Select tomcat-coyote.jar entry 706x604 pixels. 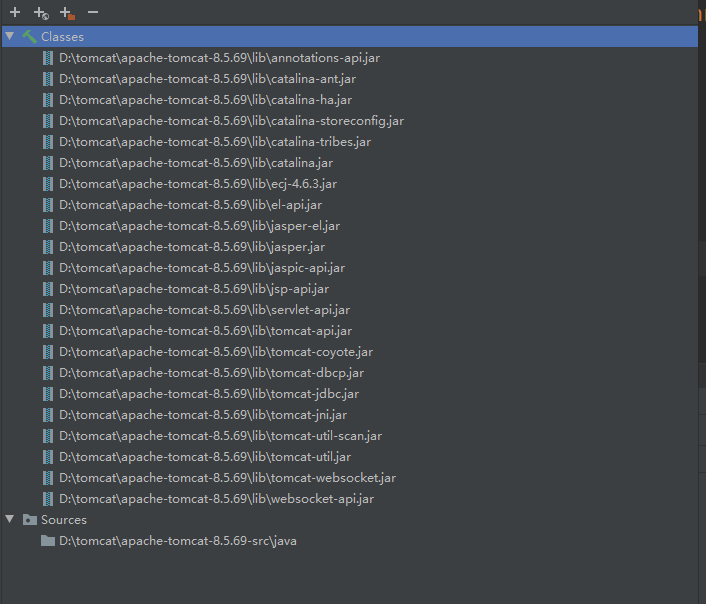[216, 352]
